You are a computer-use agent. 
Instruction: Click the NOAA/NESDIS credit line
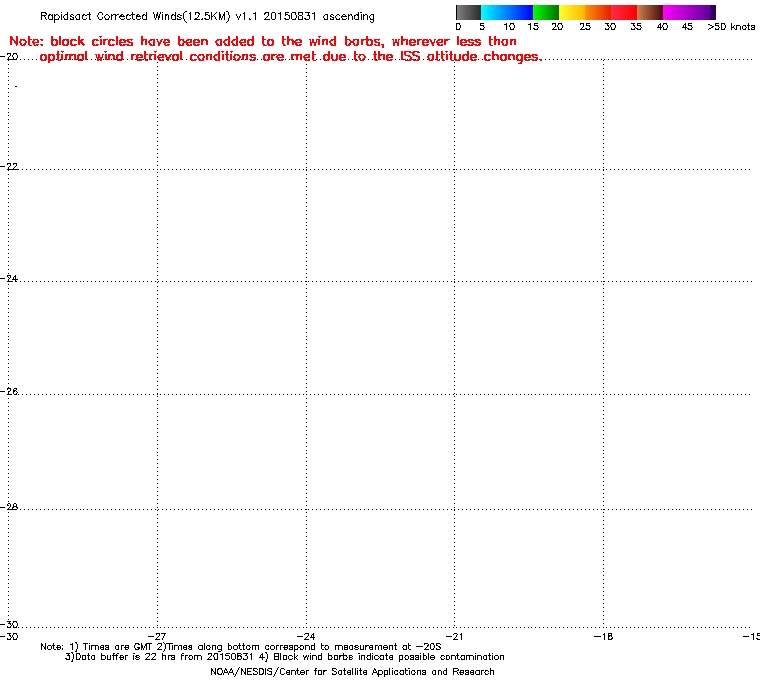(x=352, y=672)
